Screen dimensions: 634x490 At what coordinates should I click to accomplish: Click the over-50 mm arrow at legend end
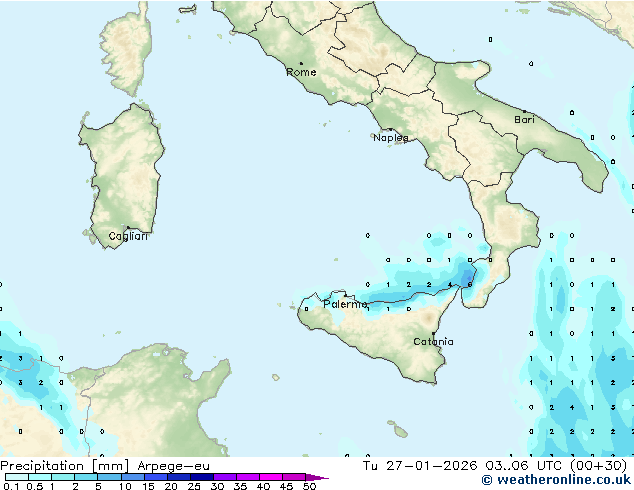(x=317, y=477)
